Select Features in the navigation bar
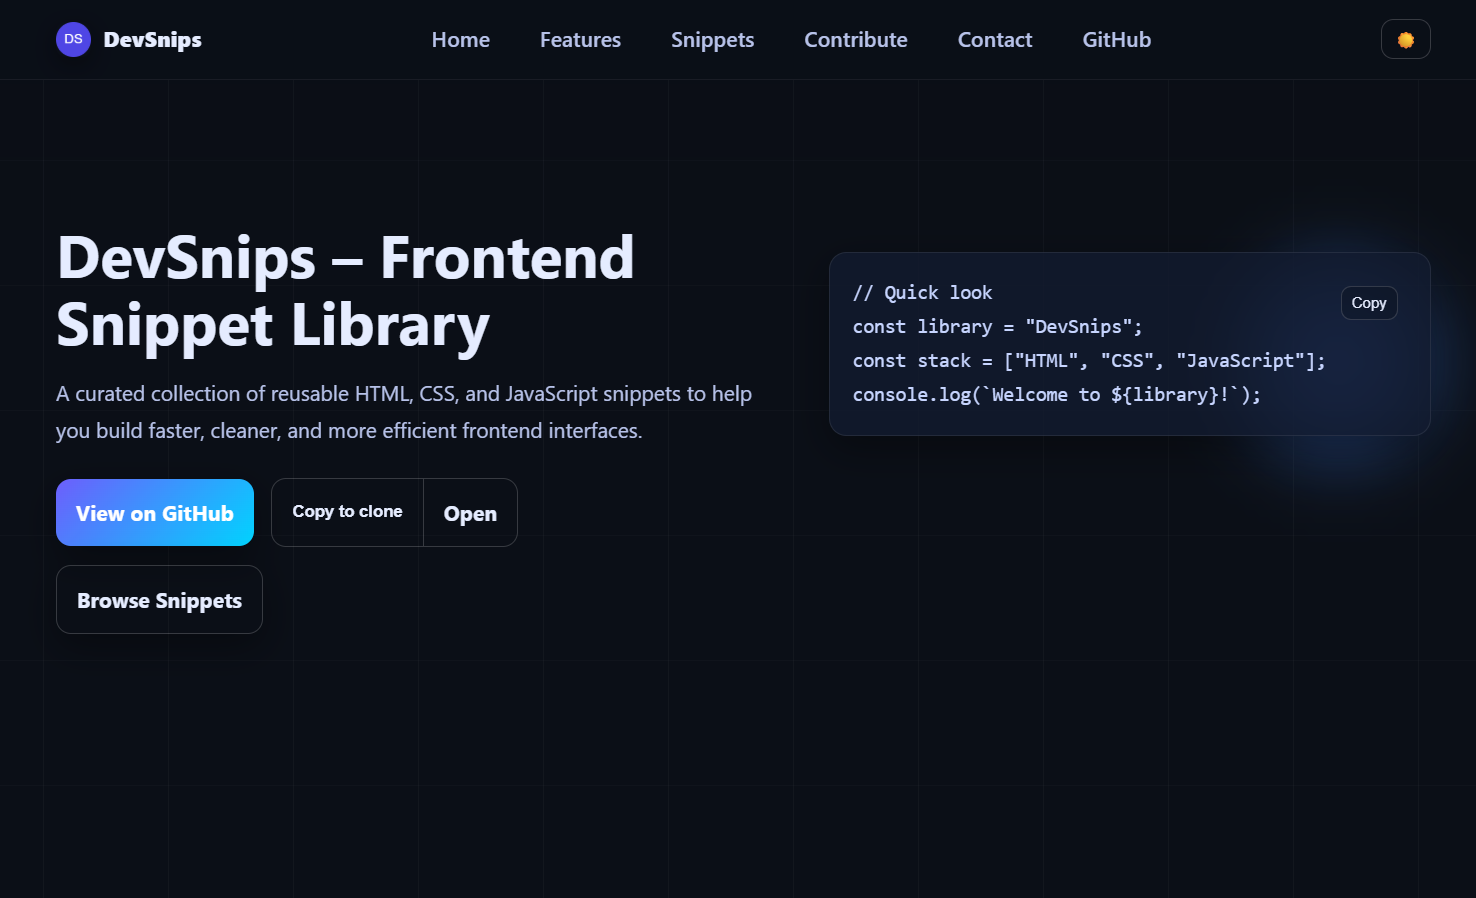This screenshot has width=1476, height=898. (580, 40)
